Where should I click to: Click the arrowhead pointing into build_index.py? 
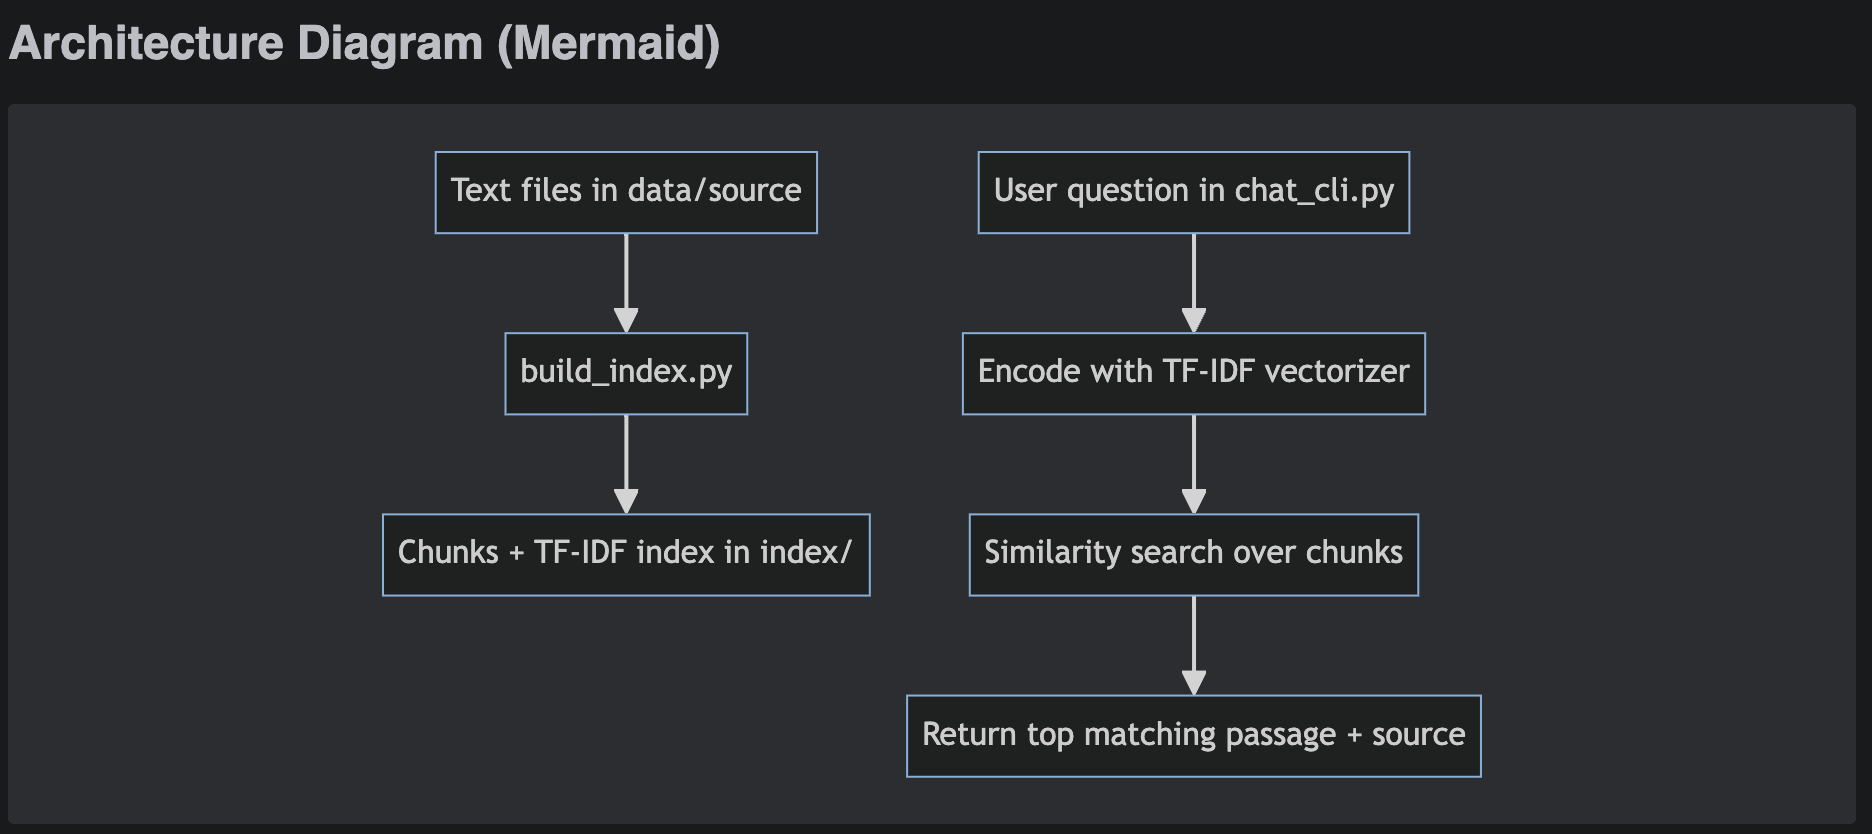pyautogui.click(x=626, y=320)
